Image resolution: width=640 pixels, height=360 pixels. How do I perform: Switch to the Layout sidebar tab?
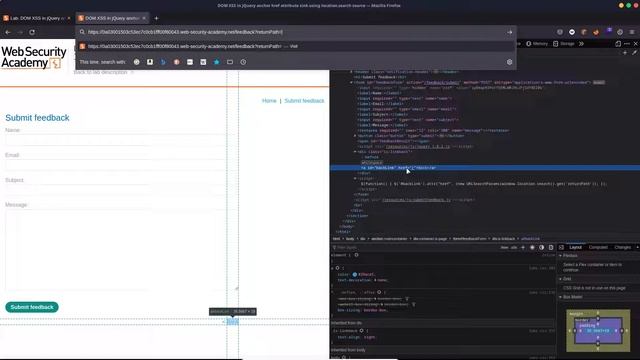point(576,247)
